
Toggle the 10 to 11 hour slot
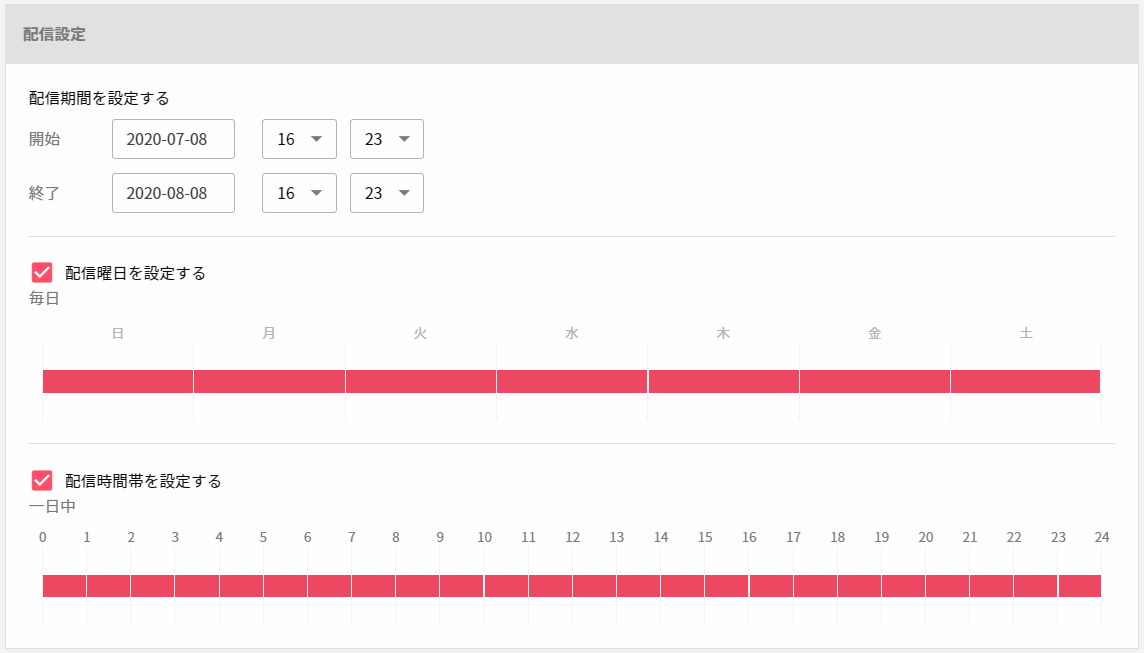click(506, 586)
